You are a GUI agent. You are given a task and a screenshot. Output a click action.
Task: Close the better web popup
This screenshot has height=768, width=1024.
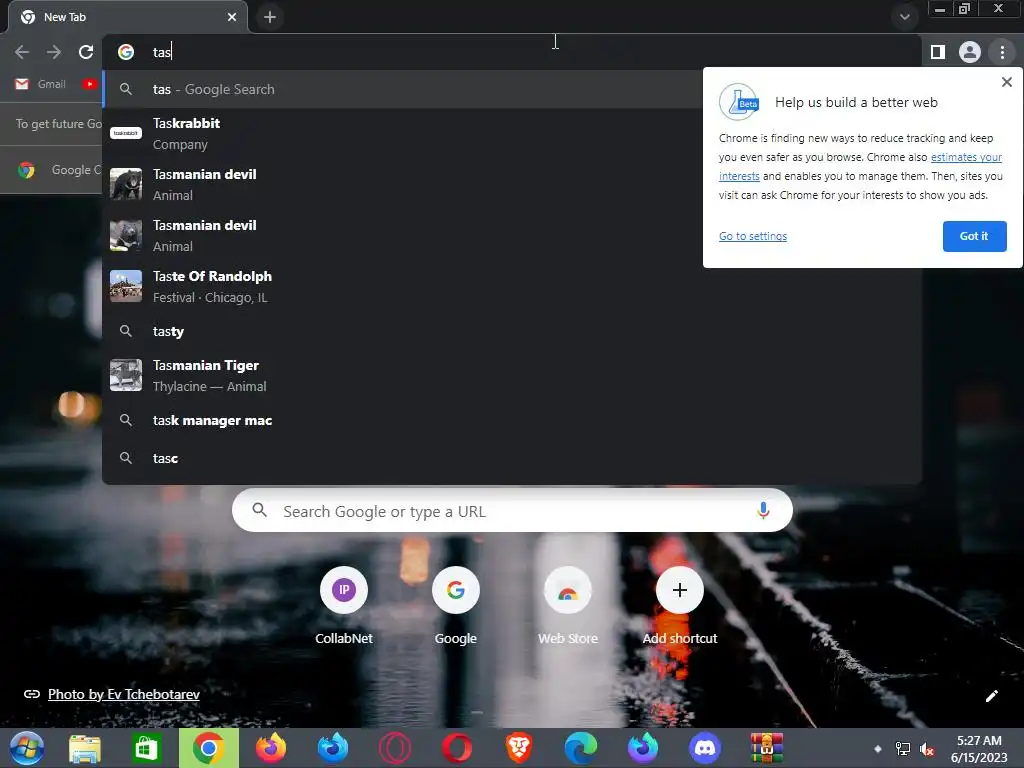click(x=1006, y=82)
